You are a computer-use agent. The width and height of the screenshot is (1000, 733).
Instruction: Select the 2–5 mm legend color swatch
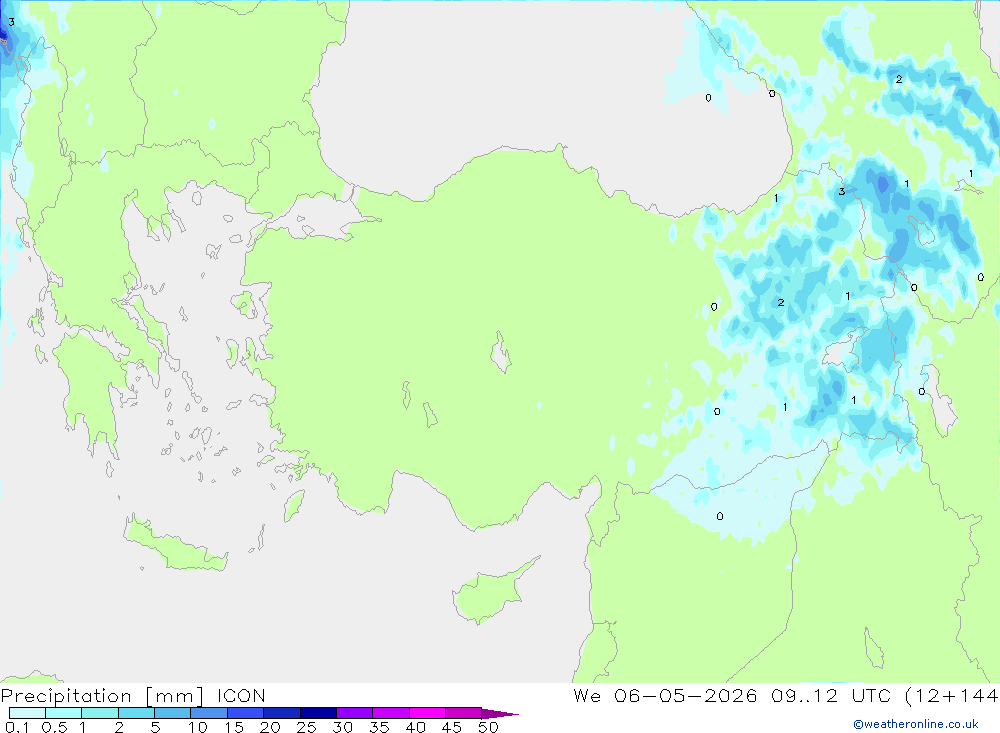pos(136,713)
